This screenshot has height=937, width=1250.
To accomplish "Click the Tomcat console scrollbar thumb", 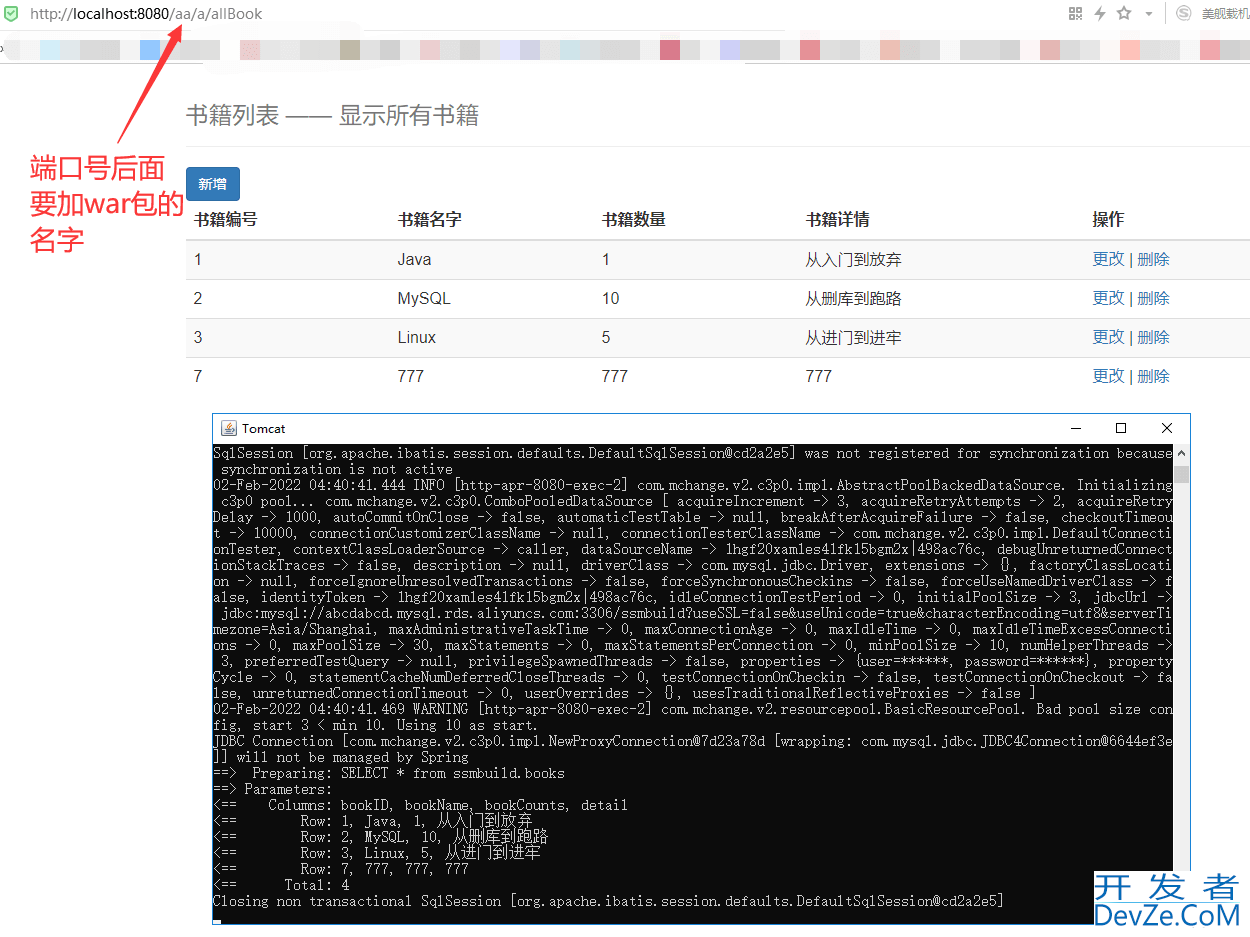I will click(x=1182, y=473).
